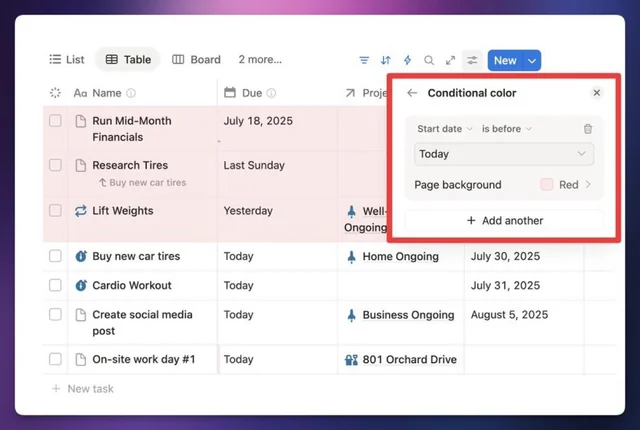Open parent task 'Buy new car tires' sublink
Viewport: 640px width, 430px height.
(142, 182)
